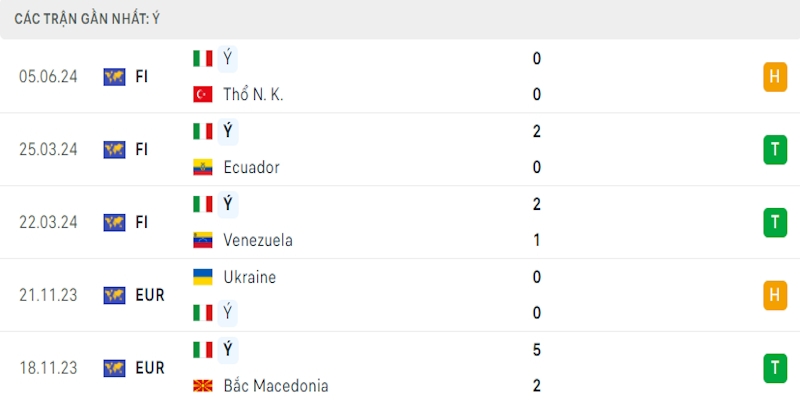This screenshot has height=400, width=800.
Task: Open the Ecuador team link
Action: pyautogui.click(x=251, y=168)
